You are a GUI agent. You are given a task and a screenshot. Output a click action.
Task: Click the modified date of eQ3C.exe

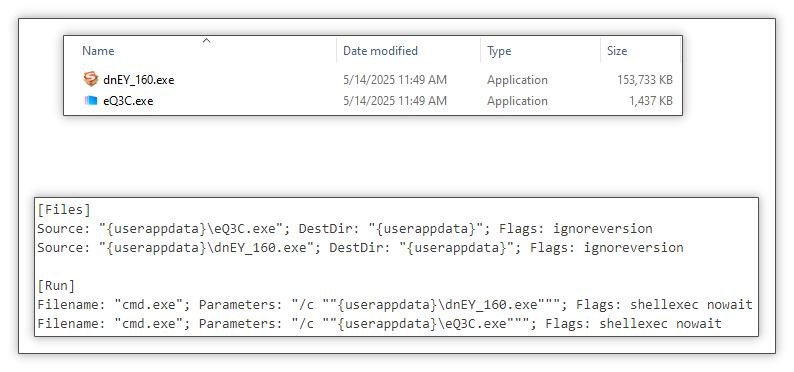[395, 101]
